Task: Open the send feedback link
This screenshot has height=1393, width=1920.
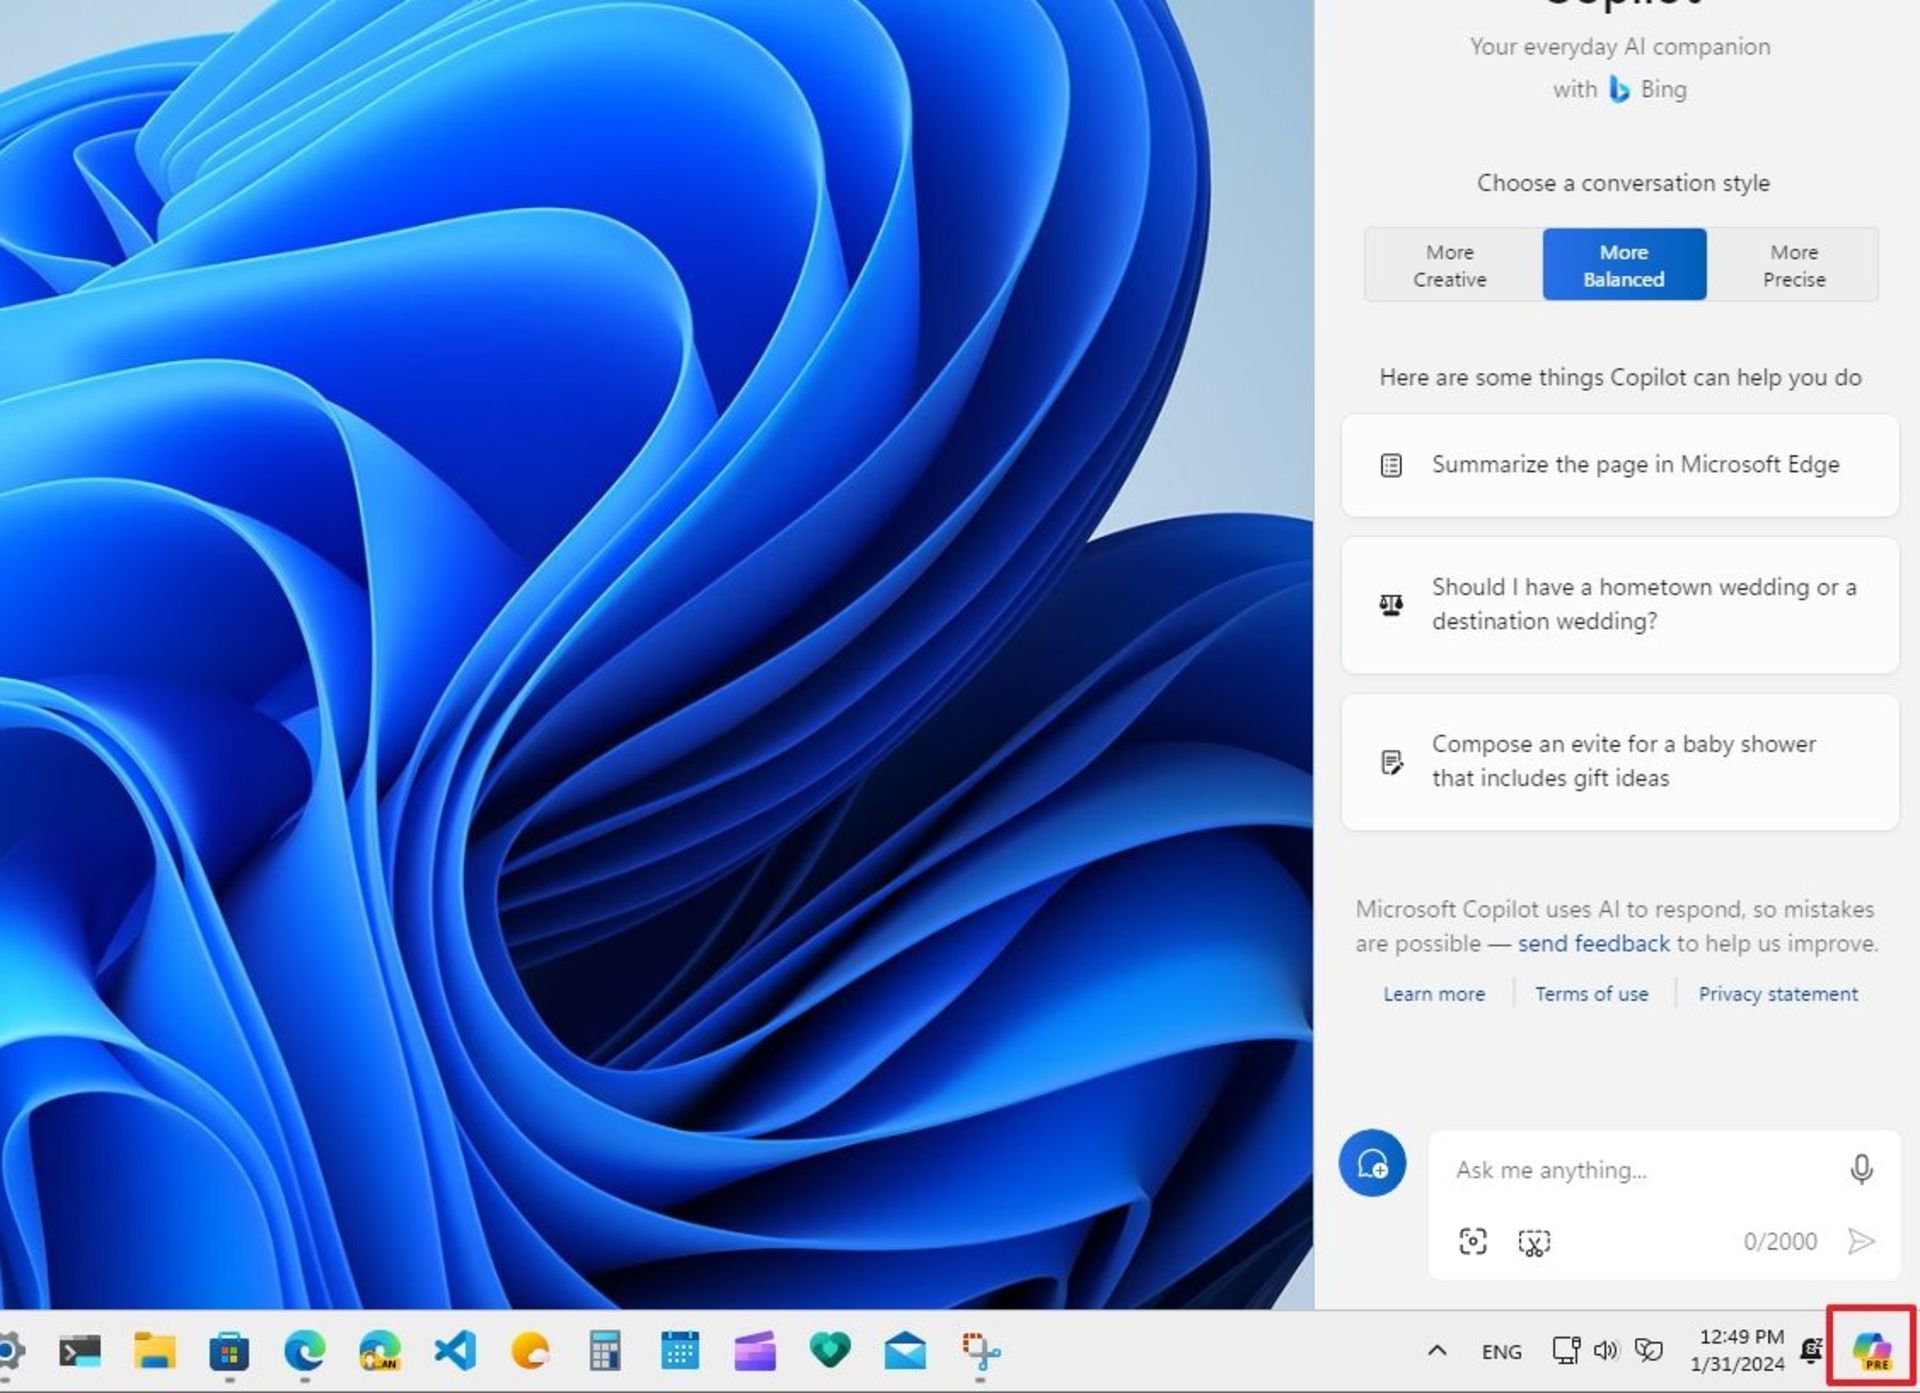Action: click(x=1593, y=943)
